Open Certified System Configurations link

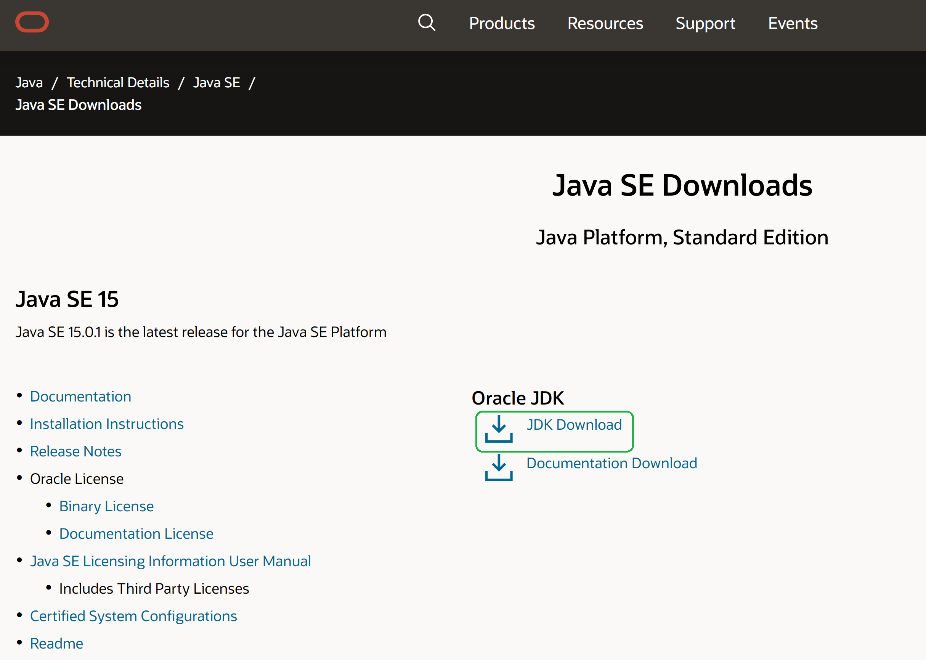coord(133,616)
